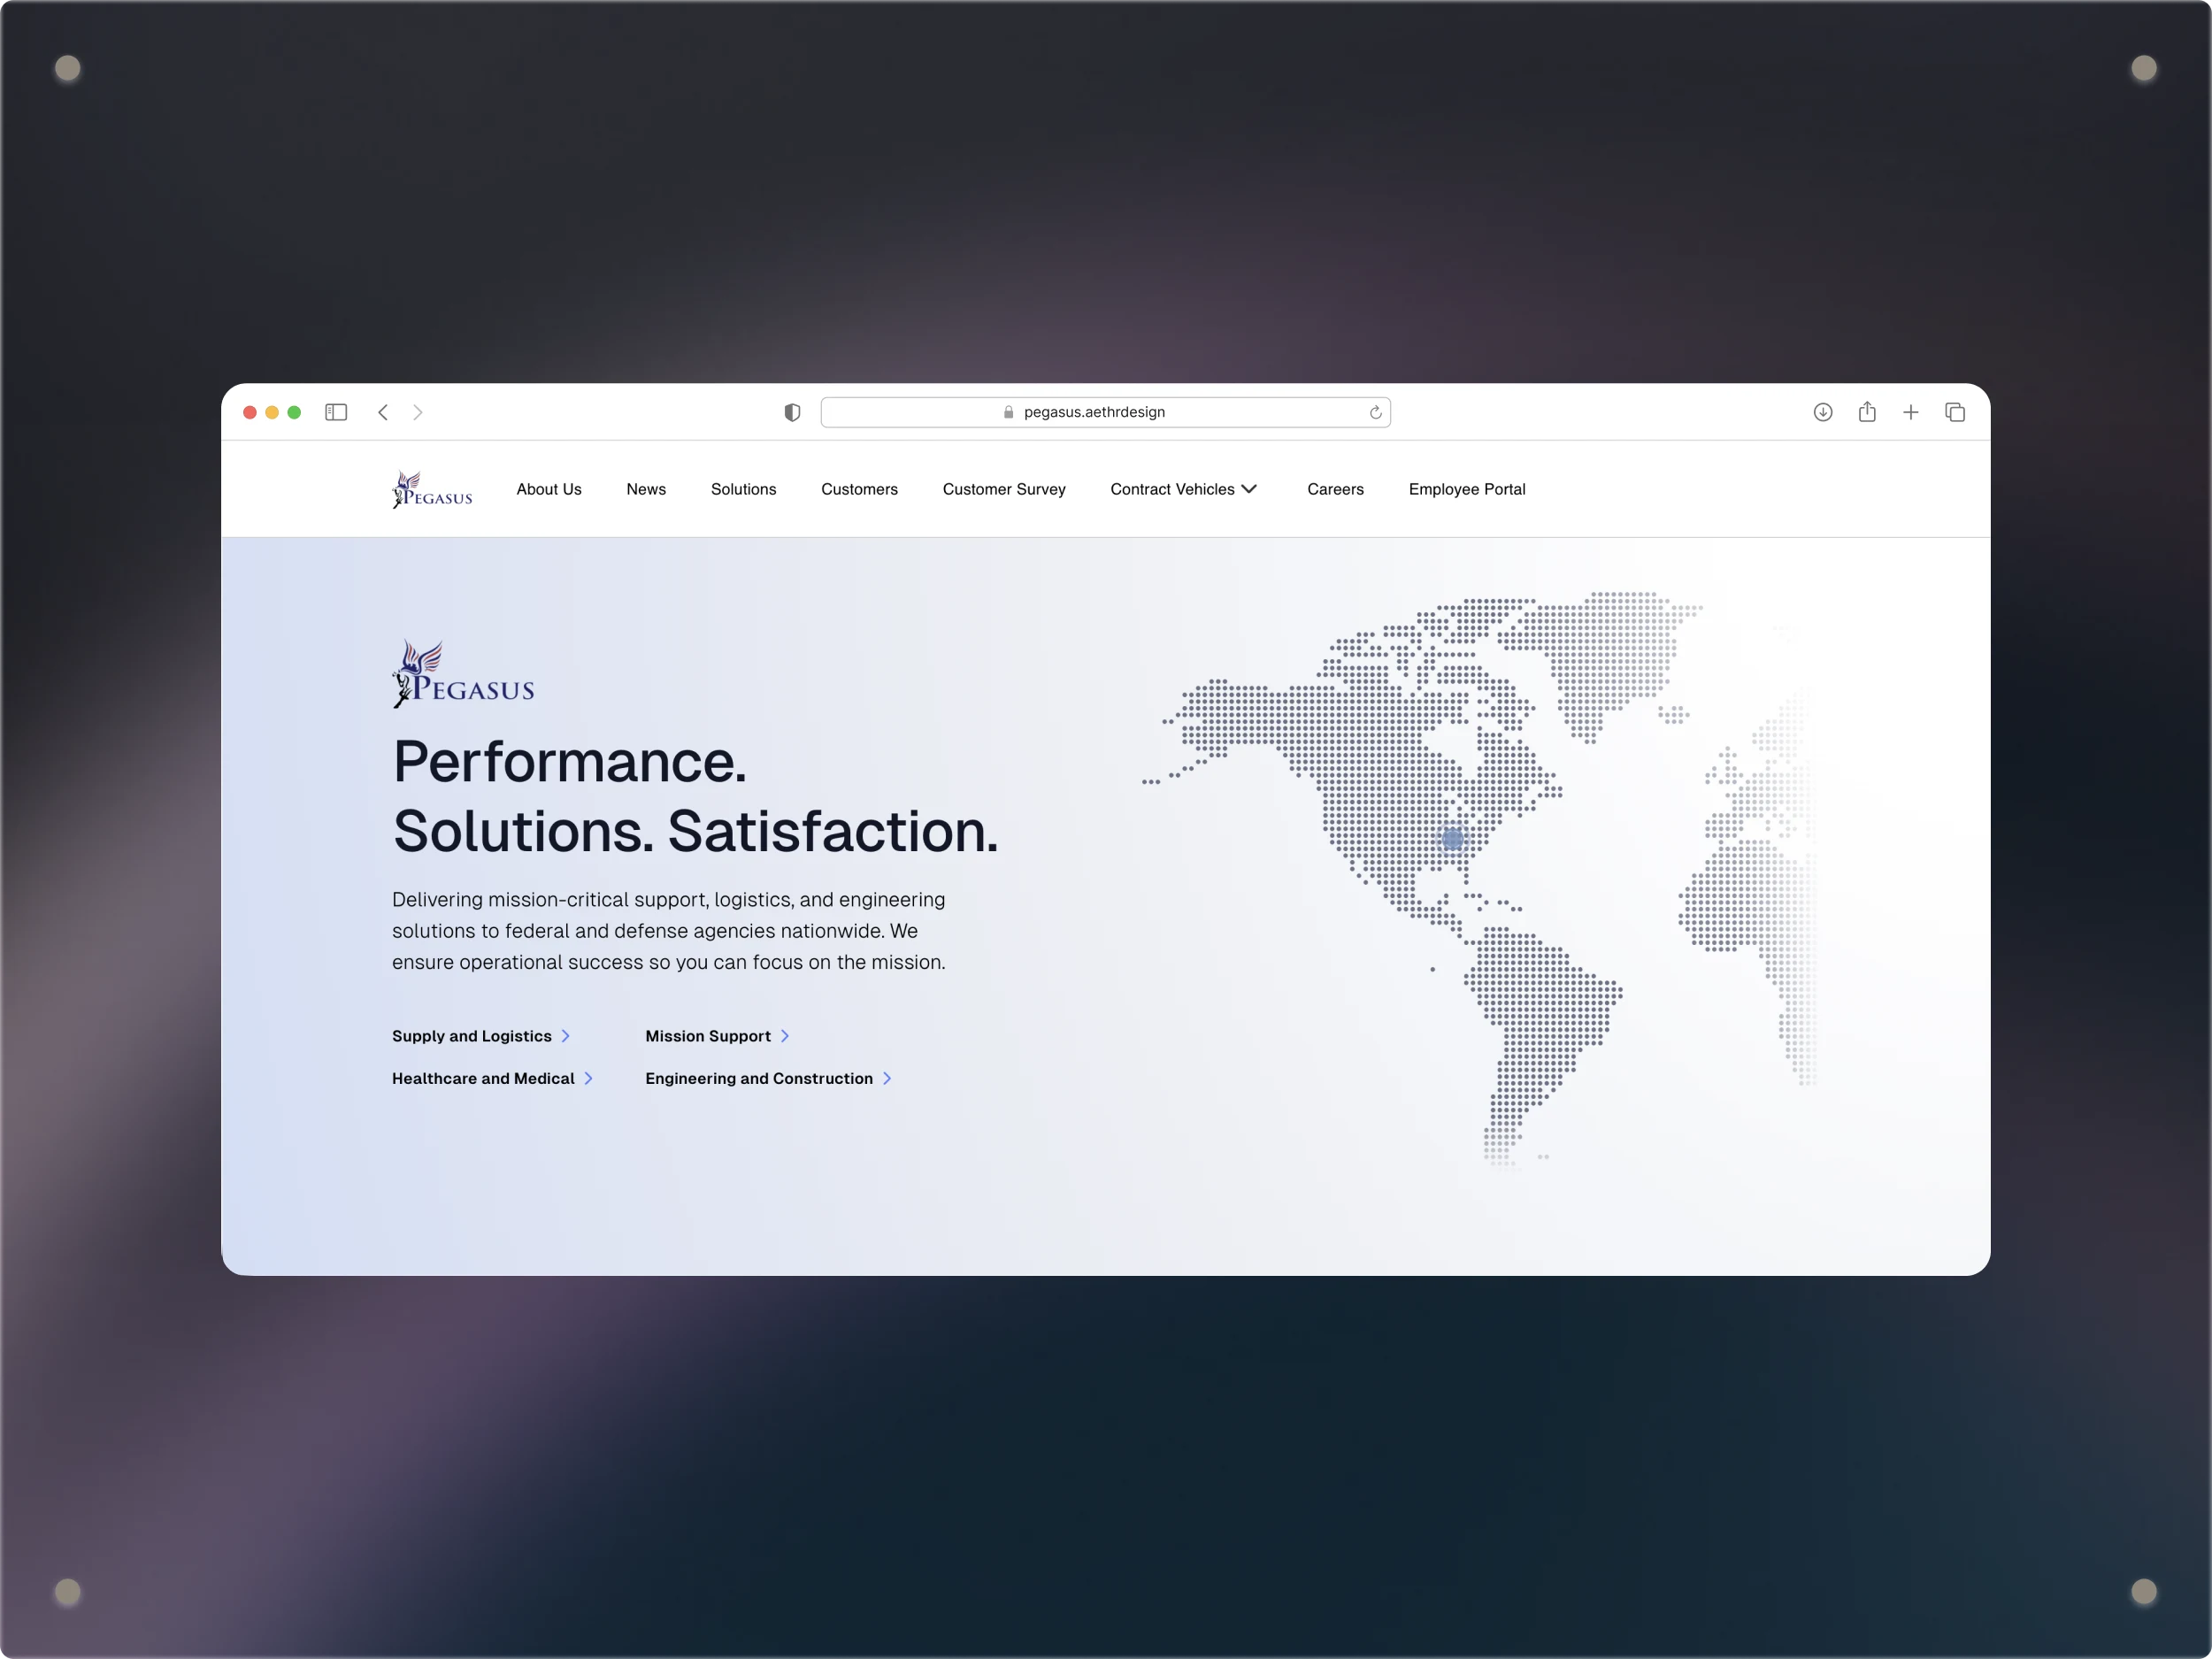Image resolution: width=2212 pixels, height=1659 pixels.
Task: Toggle the Safari sidebar icon
Action: [336, 412]
